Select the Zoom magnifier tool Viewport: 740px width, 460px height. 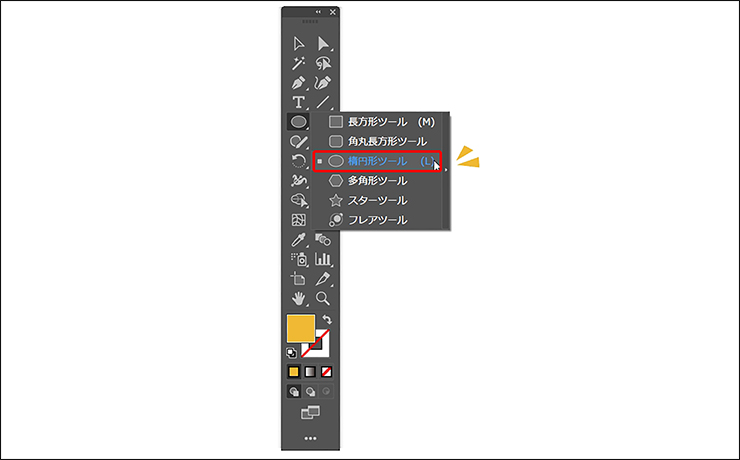pos(323,298)
